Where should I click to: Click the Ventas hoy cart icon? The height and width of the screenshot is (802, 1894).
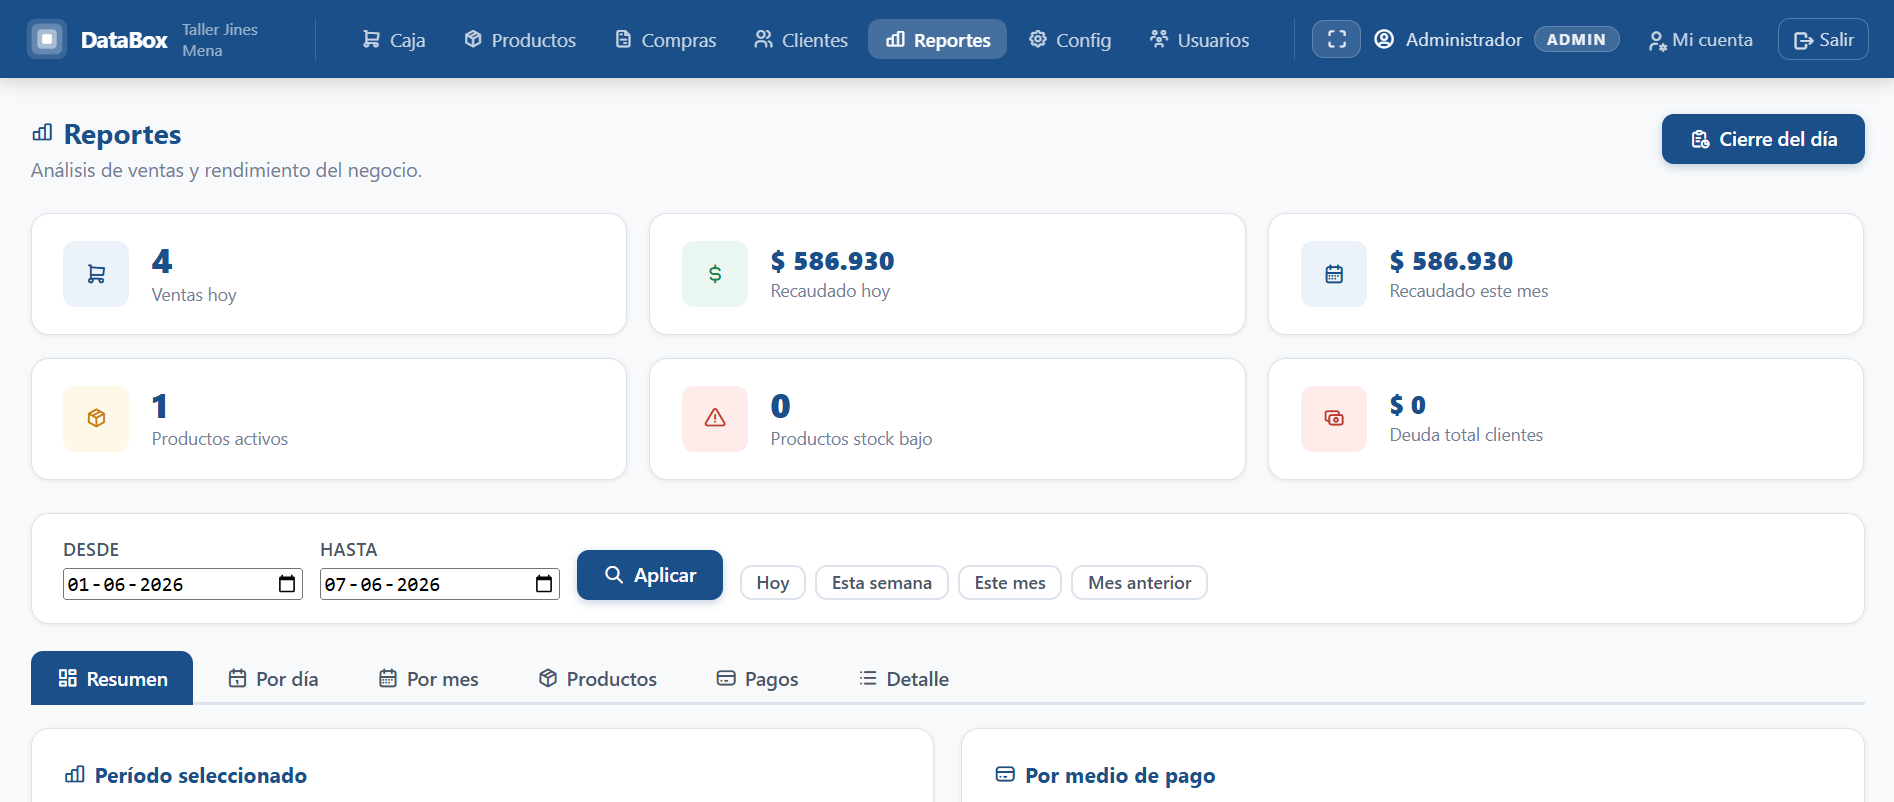[96, 274]
